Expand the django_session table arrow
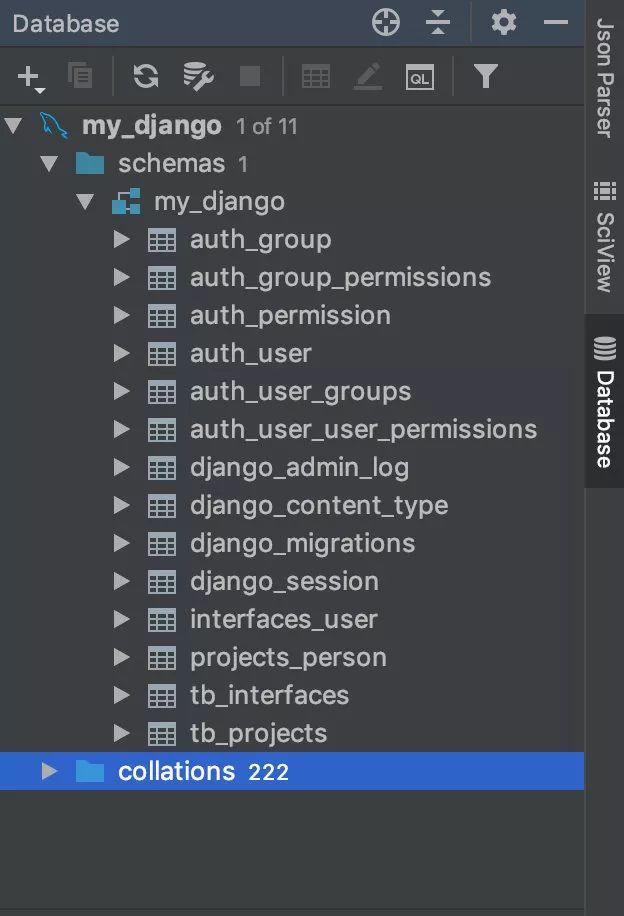Screen dimensions: 624x916 point(122,582)
